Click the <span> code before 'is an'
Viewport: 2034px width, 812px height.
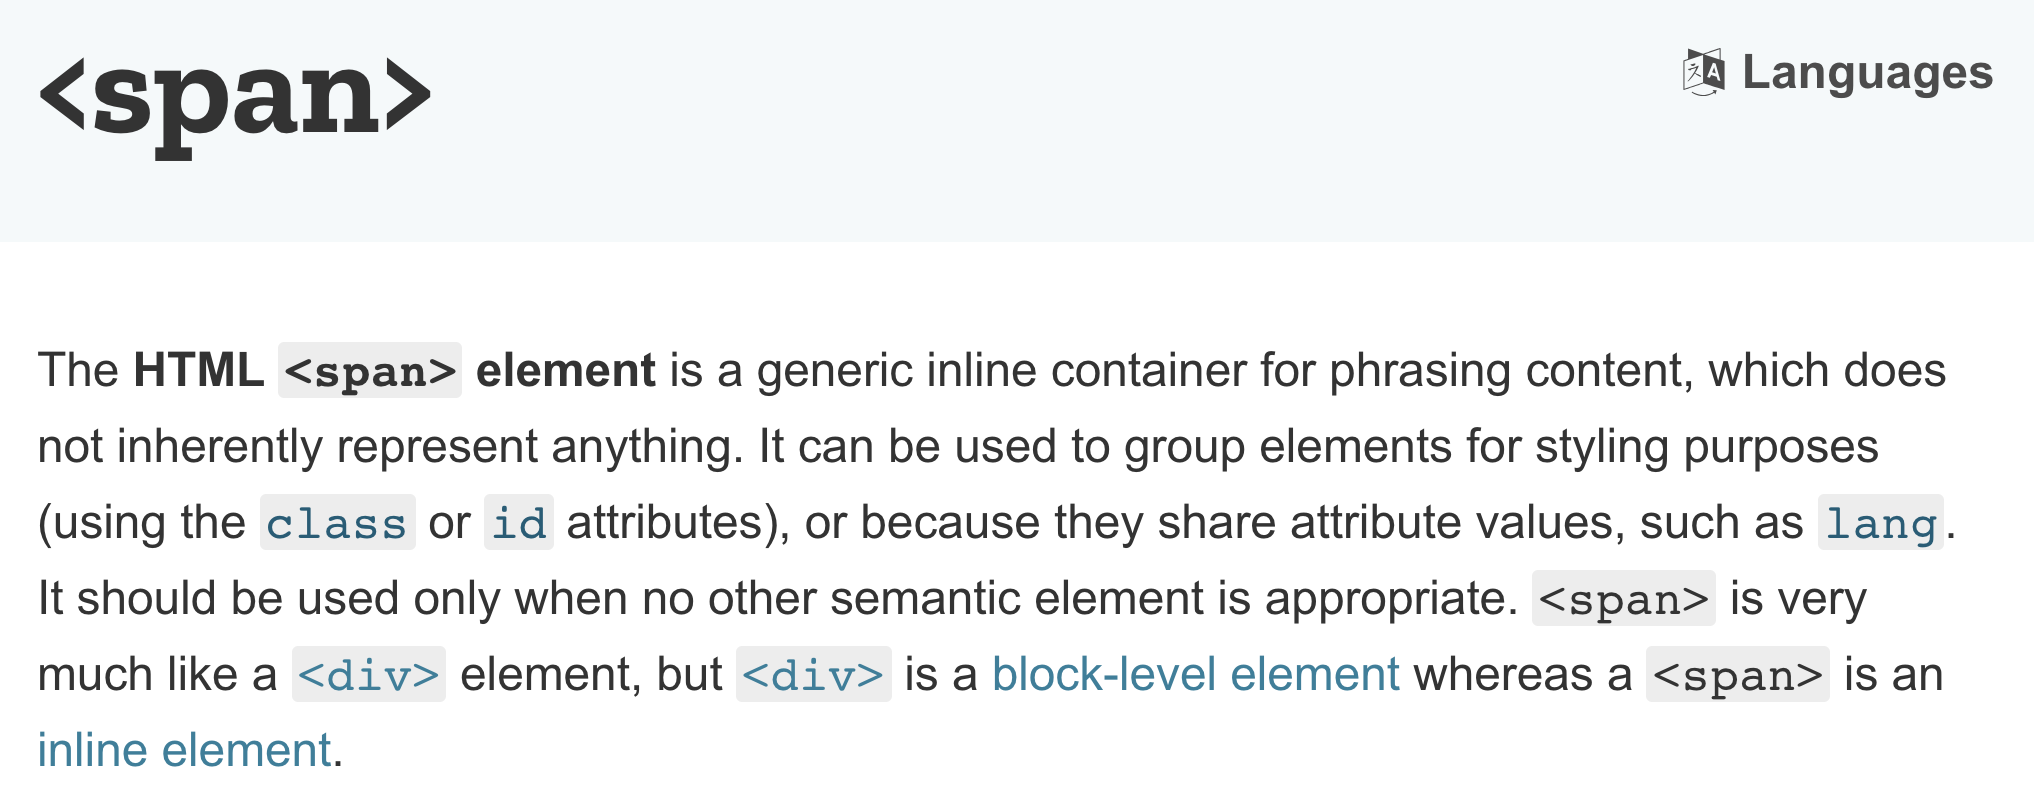coord(1738,675)
